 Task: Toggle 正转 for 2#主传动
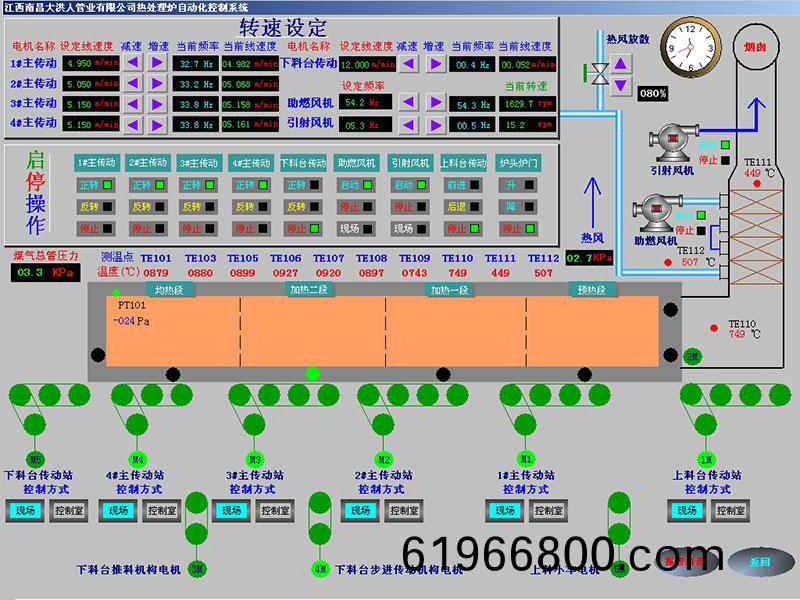(x=147, y=185)
